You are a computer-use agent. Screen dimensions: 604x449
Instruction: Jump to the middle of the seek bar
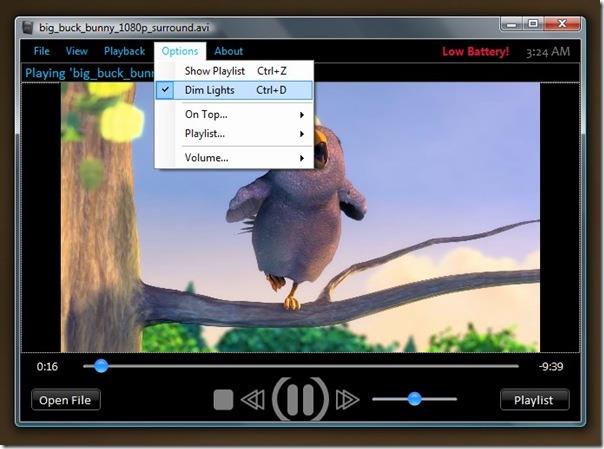pyautogui.click(x=301, y=366)
